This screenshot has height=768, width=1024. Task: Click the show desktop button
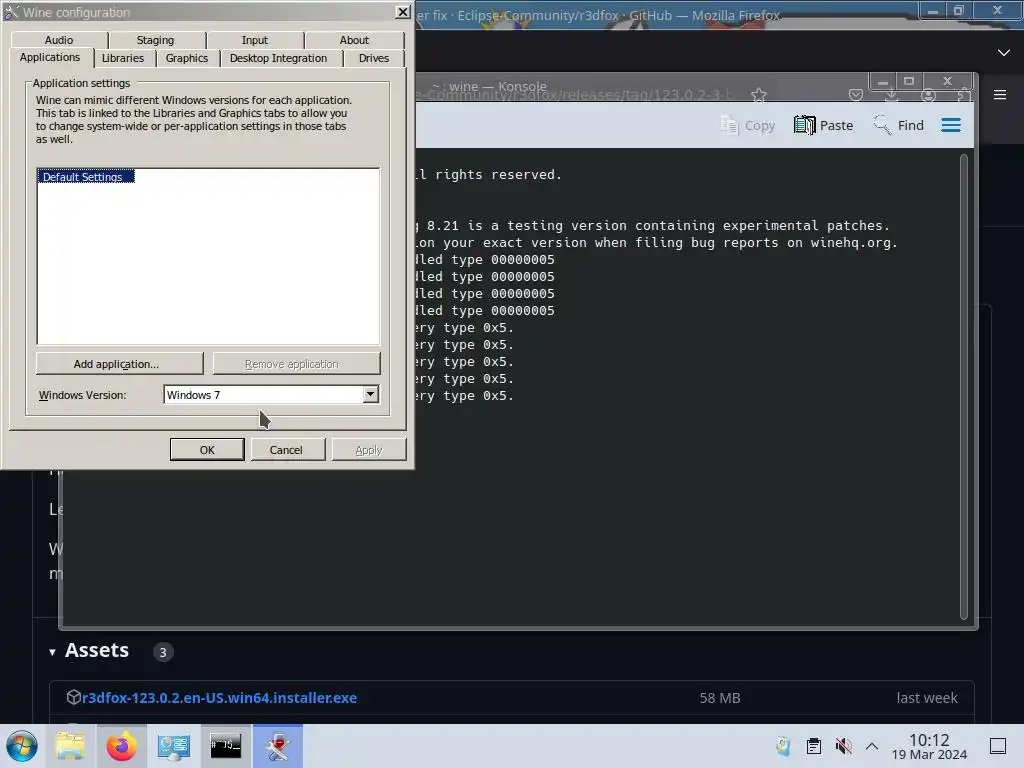click(x=998, y=746)
